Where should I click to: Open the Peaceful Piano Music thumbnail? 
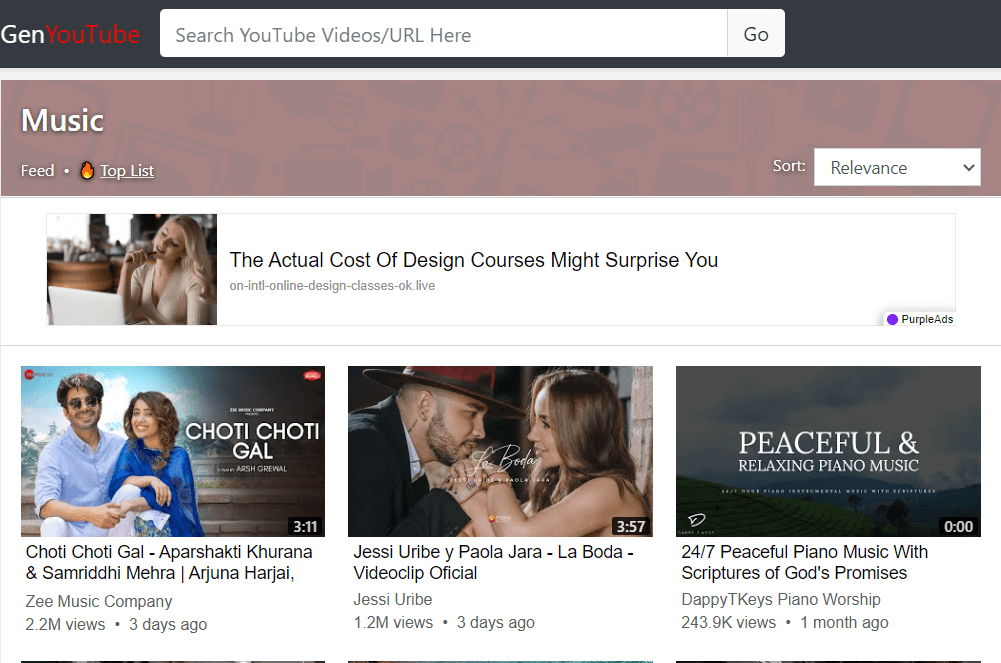pos(828,451)
